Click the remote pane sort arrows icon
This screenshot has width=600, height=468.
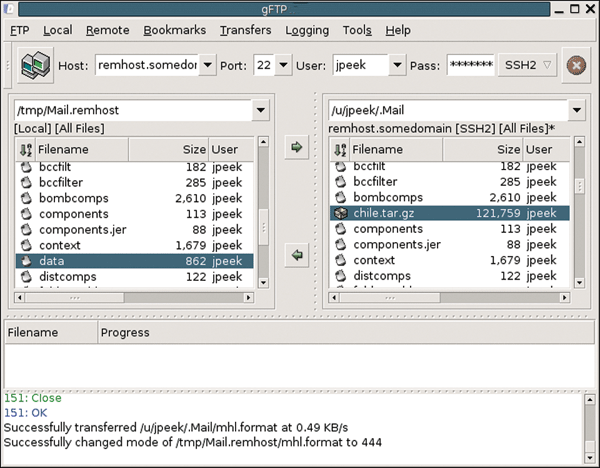339,149
